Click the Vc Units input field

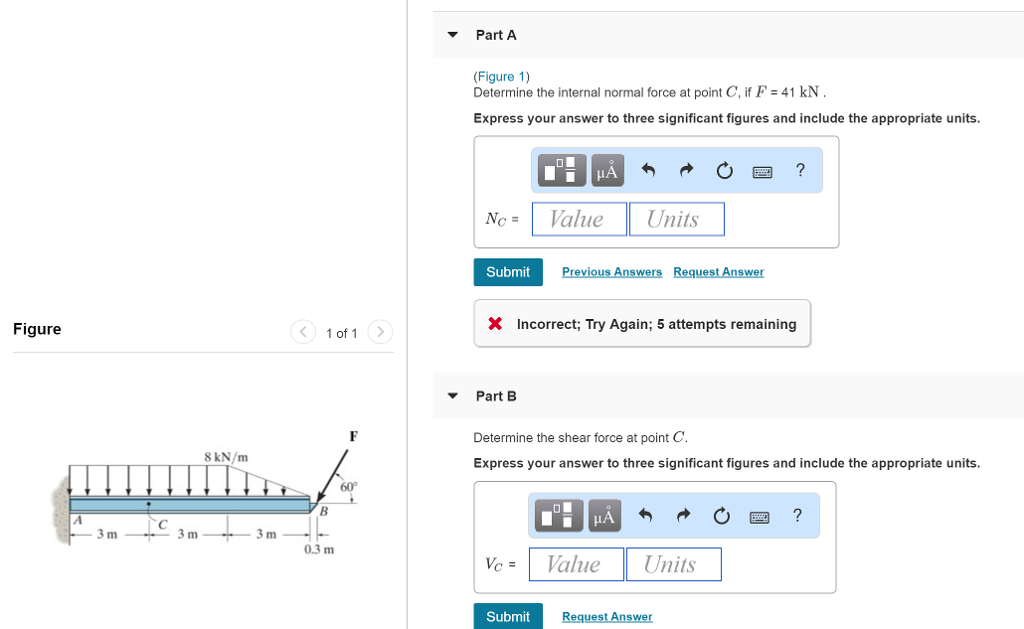[673, 564]
